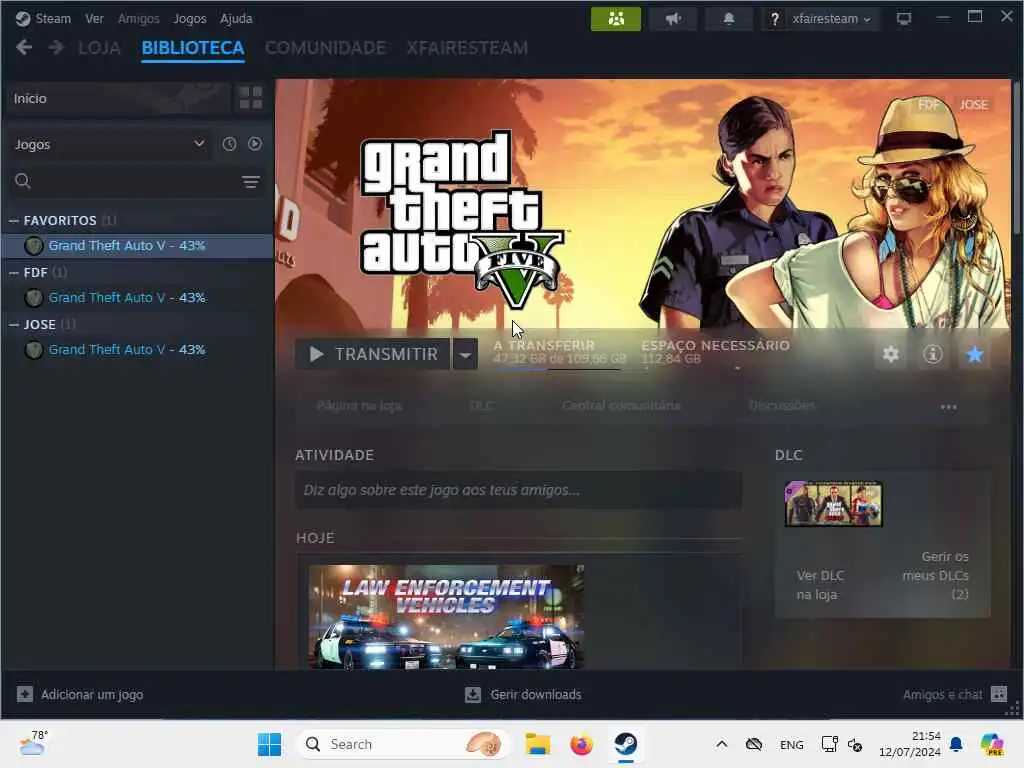1024x768 pixels.
Task: Open the Windows Start menu
Action: 269,744
